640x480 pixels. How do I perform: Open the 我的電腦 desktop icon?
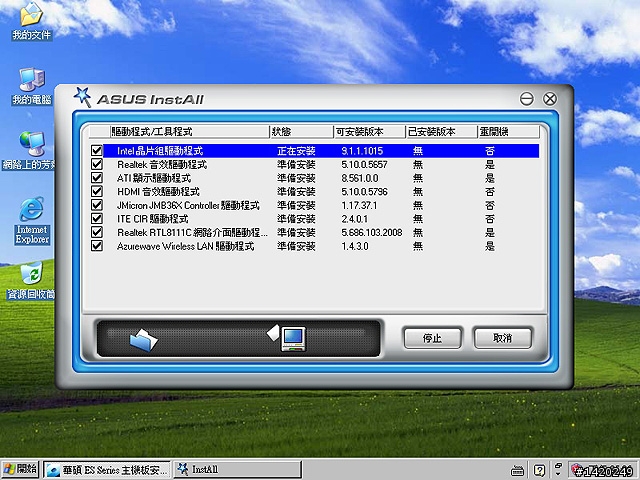pos(32,86)
